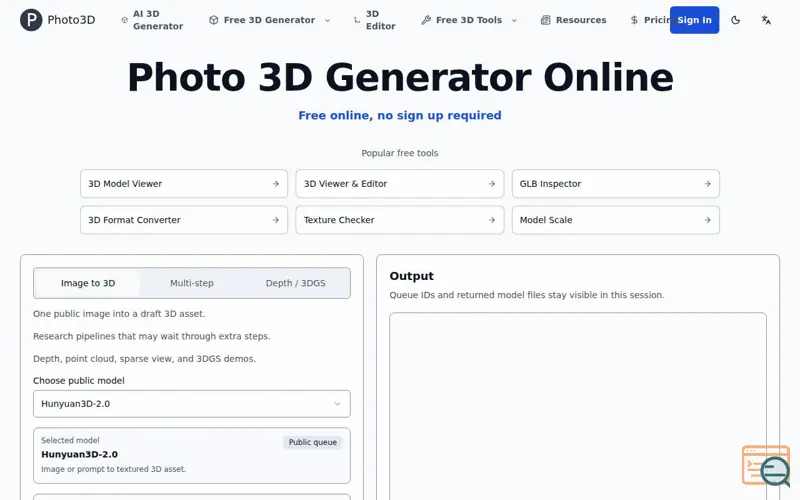Screen dimensions: 800x500
Task: Click the Pricing dollar sign icon
Action: click(634, 20)
